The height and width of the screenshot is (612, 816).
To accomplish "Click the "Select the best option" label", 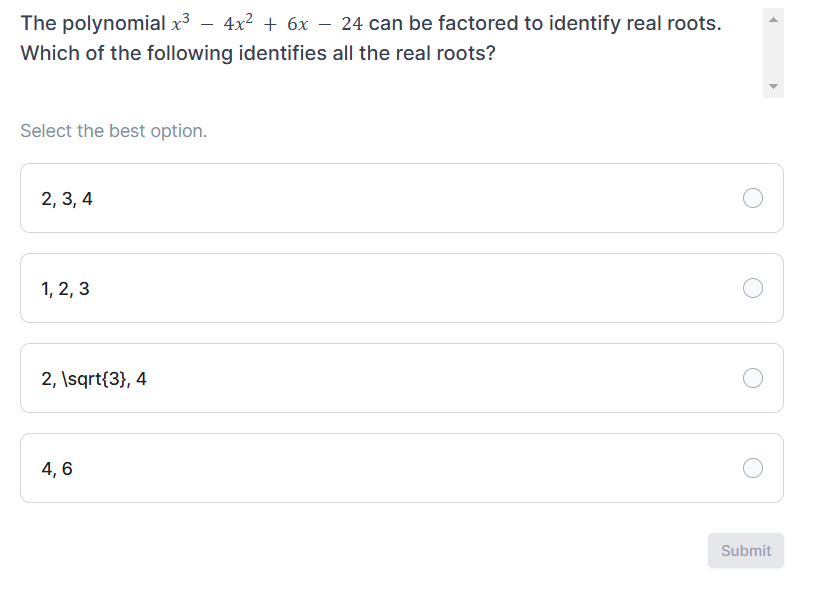I will coord(113,130).
